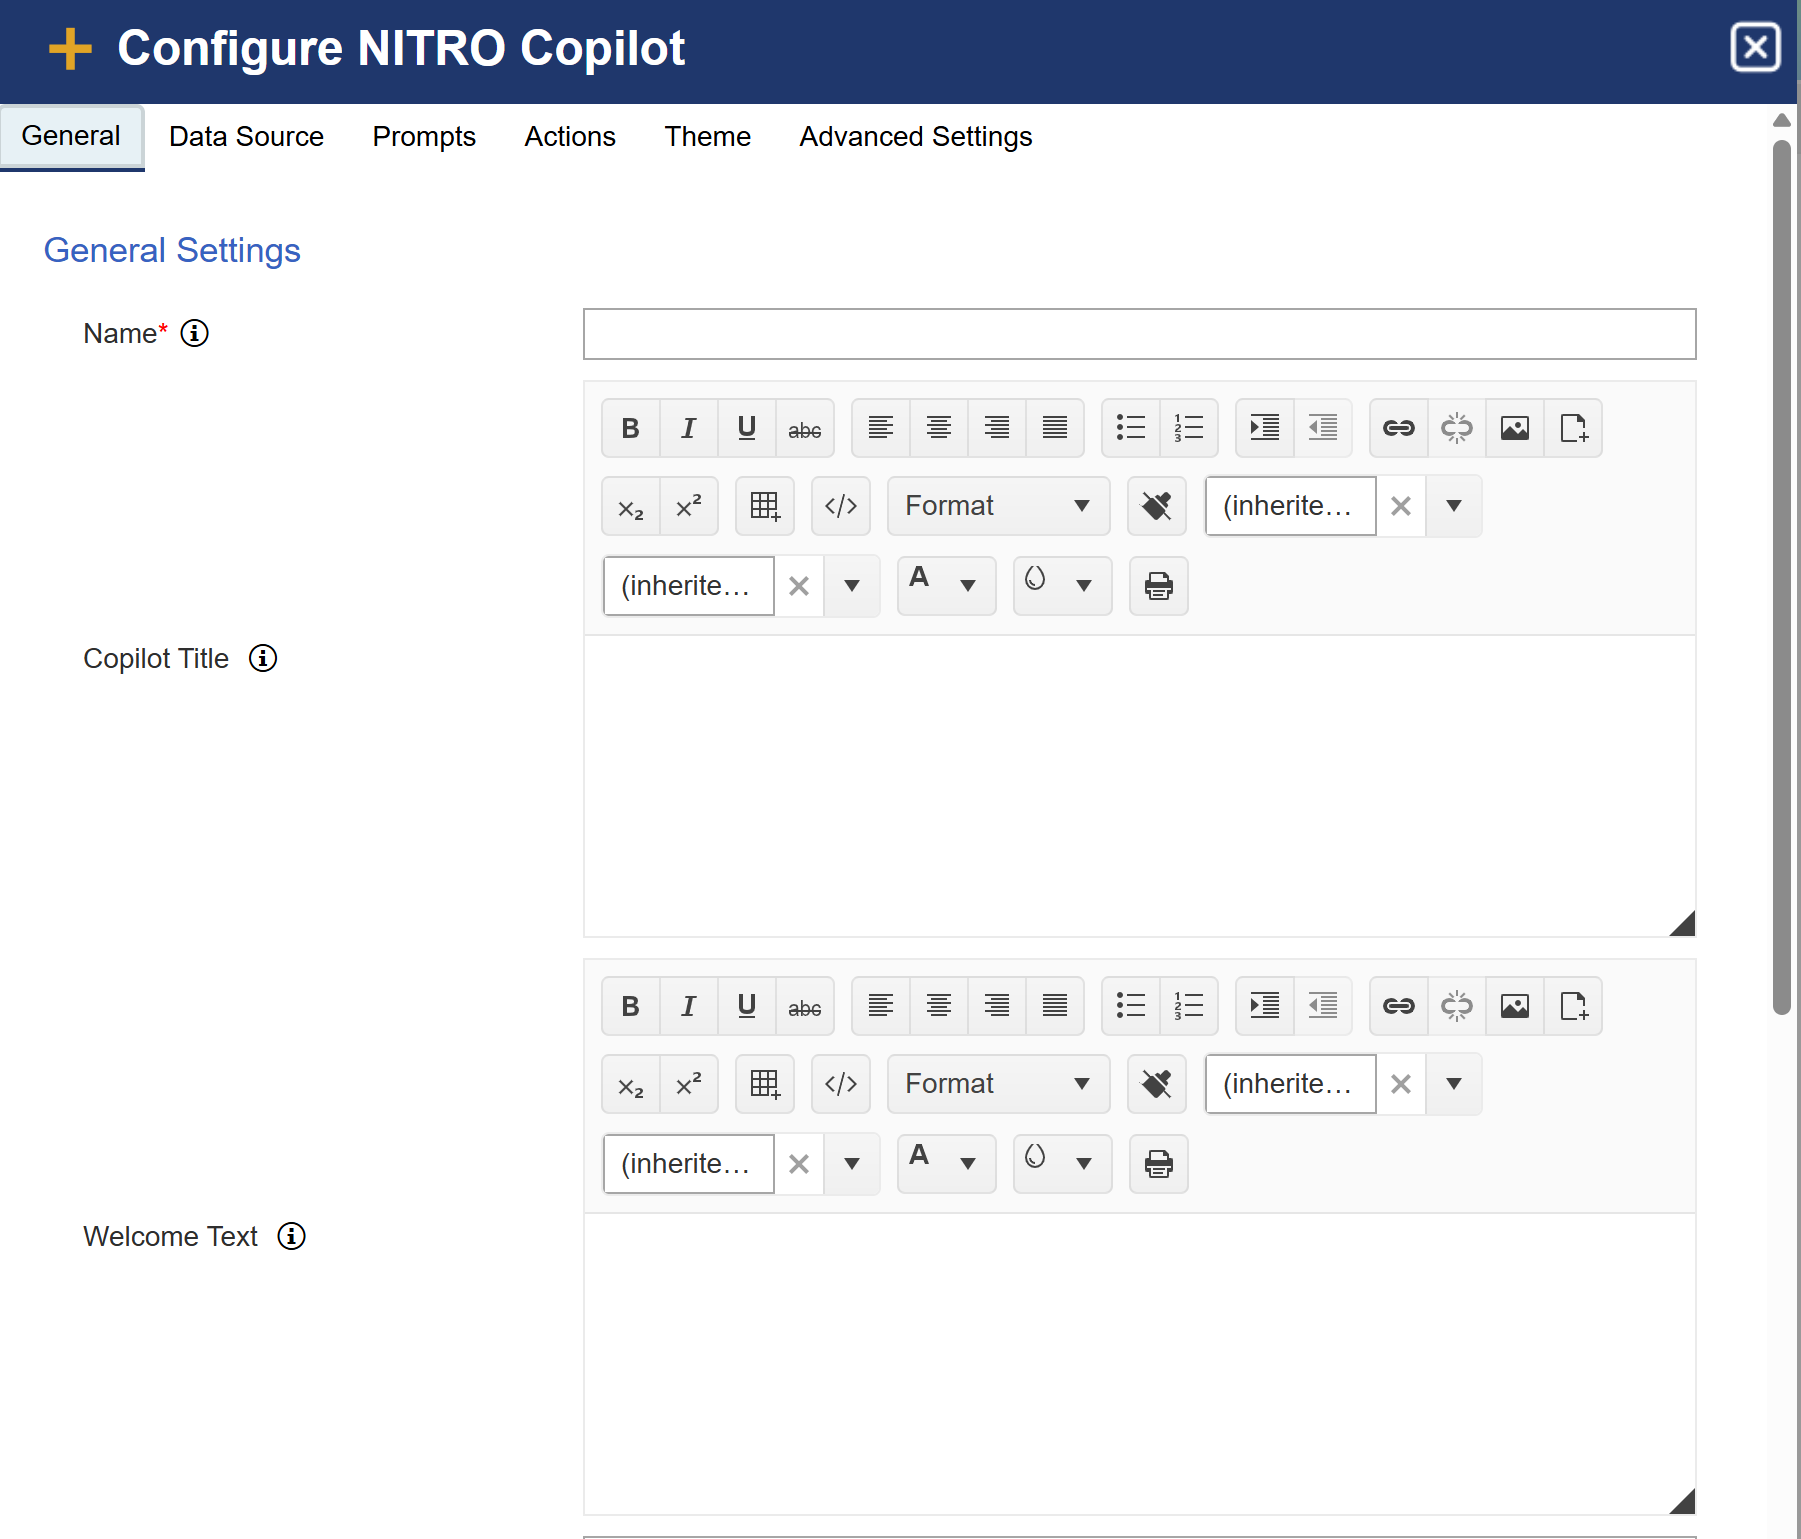This screenshot has height=1539, width=1801.
Task: Insert image in Copilot Title editor
Action: pyautogui.click(x=1514, y=428)
